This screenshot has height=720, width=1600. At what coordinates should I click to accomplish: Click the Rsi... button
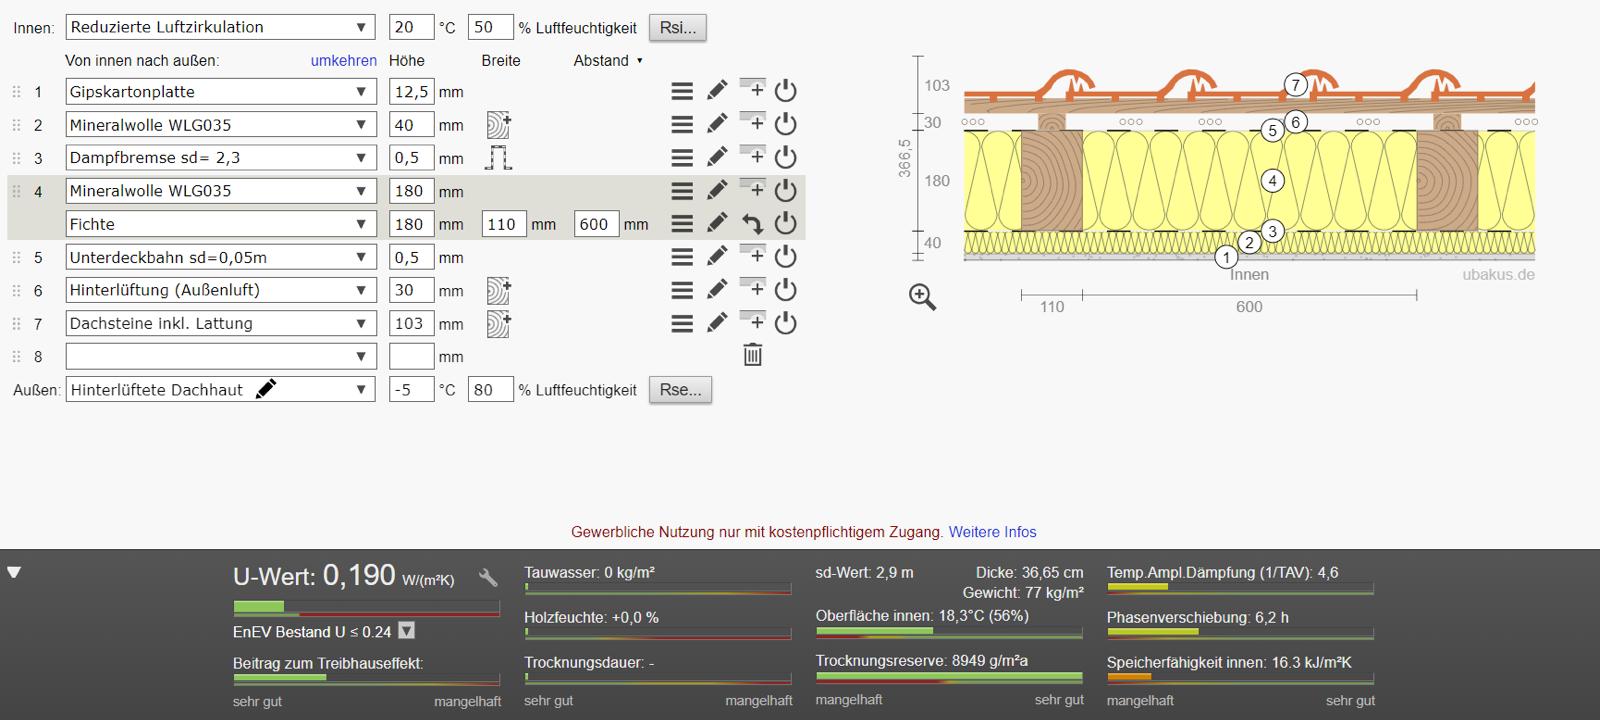point(678,28)
